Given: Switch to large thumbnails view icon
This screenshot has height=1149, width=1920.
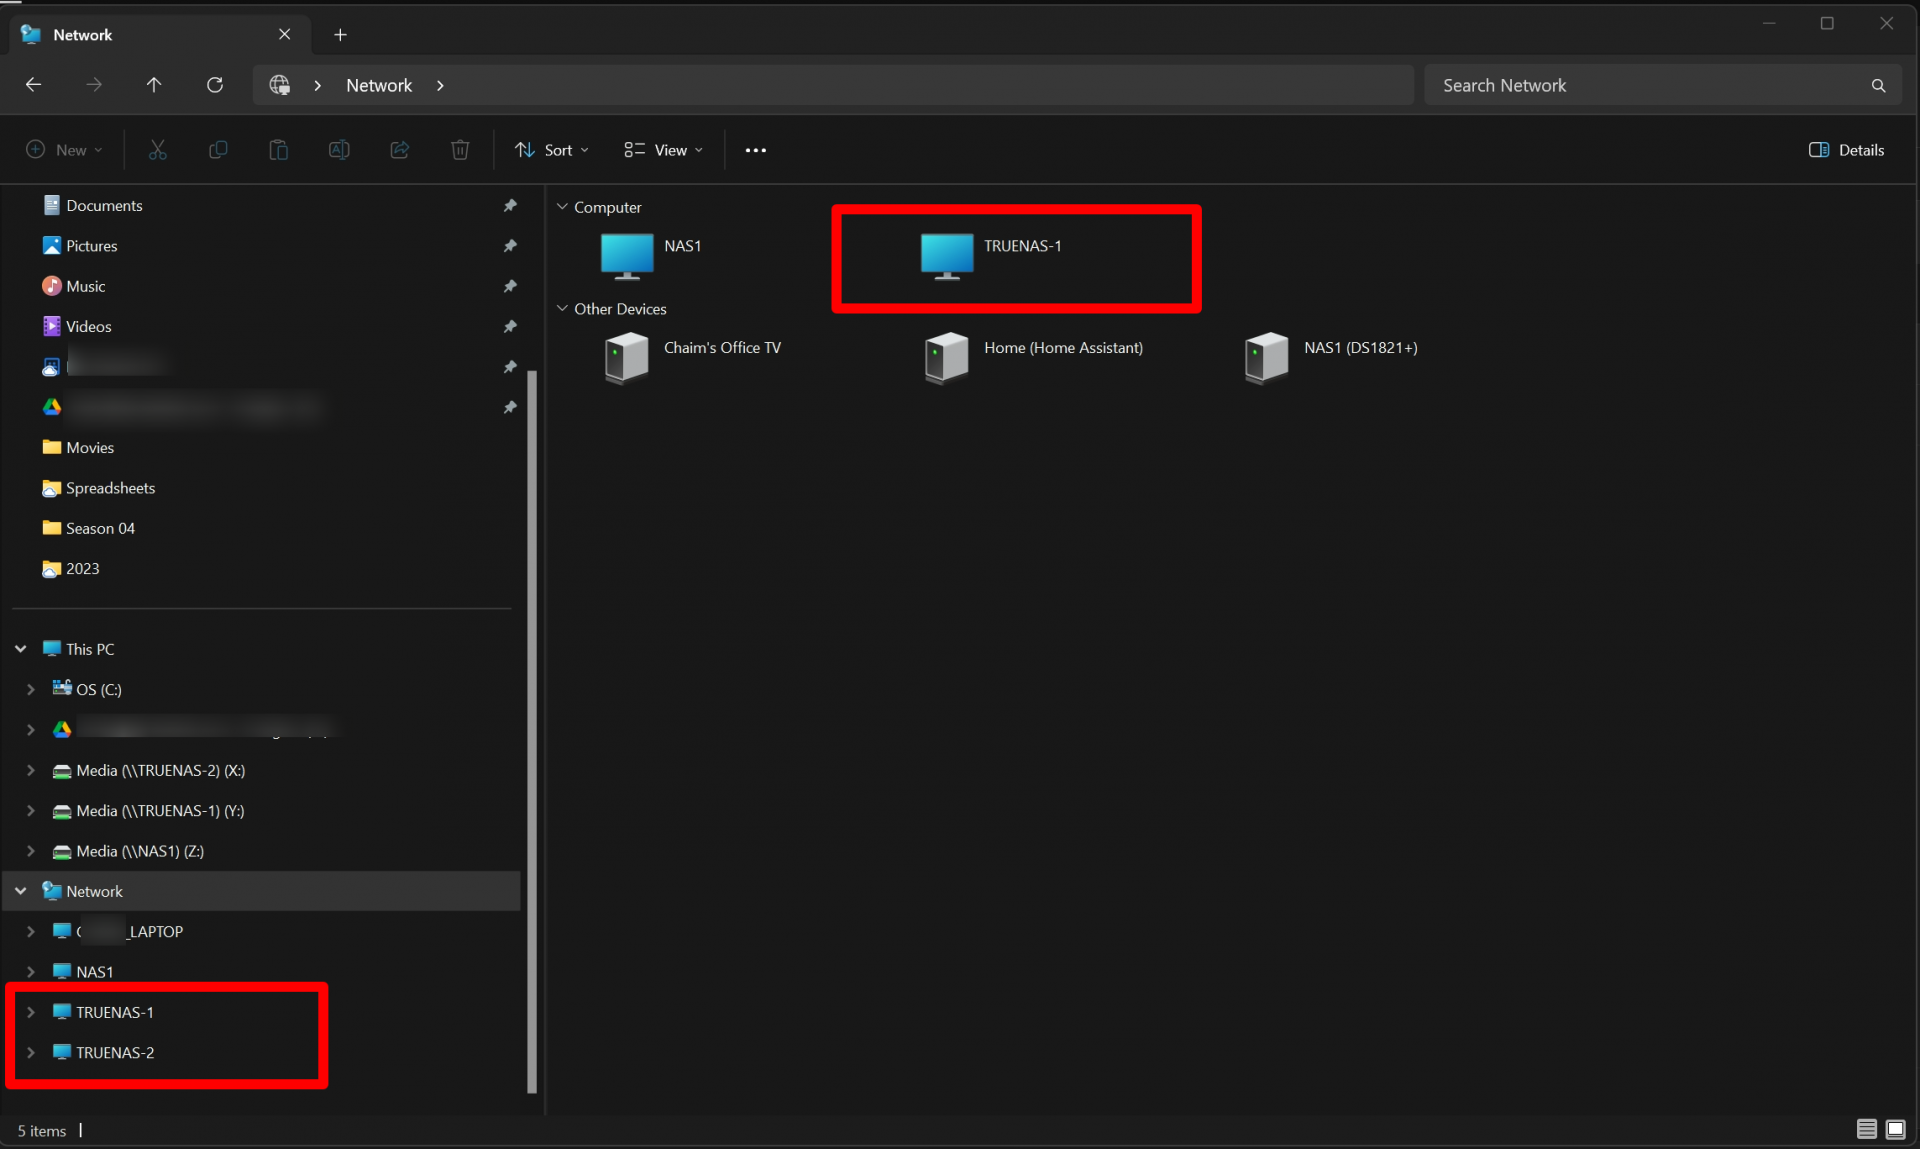Looking at the screenshot, I should [1895, 1129].
